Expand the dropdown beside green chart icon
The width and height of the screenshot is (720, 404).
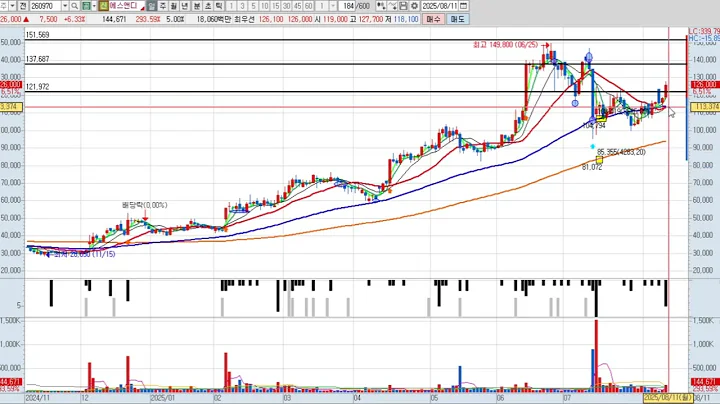coord(94,6)
